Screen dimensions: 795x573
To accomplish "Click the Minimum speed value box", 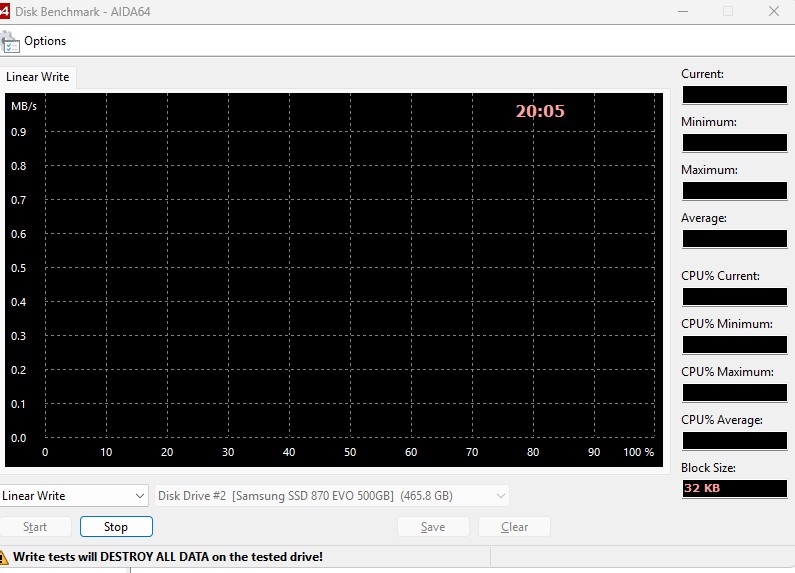I will pos(735,143).
